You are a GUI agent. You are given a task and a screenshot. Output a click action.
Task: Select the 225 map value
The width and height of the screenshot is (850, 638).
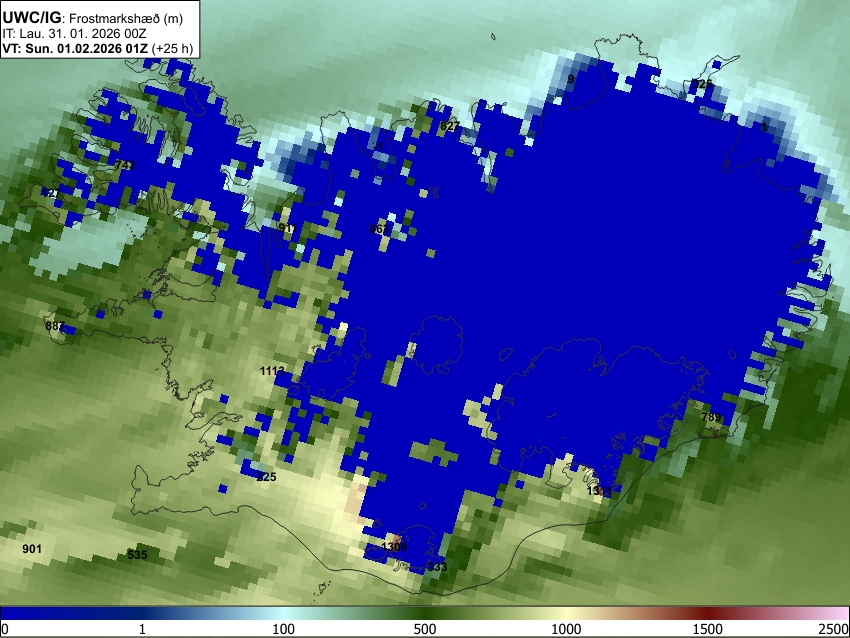266,477
